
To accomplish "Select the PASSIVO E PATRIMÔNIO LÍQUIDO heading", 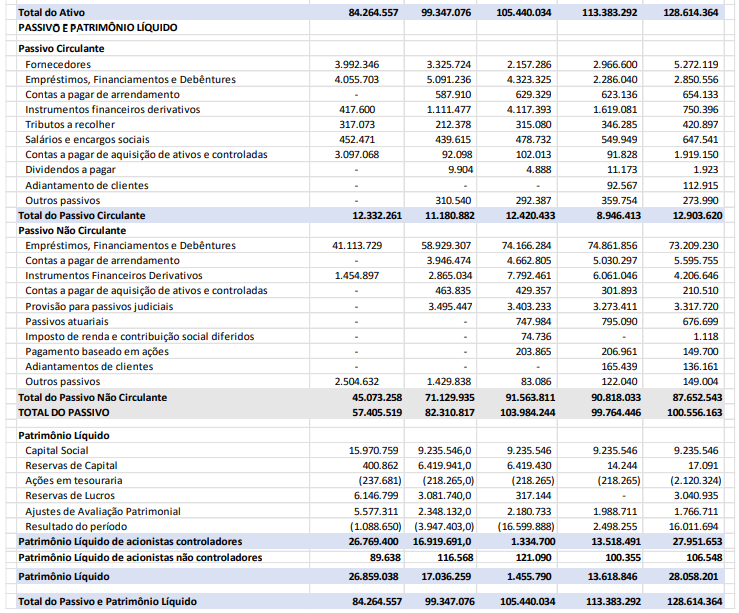I will (x=98, y=28).
